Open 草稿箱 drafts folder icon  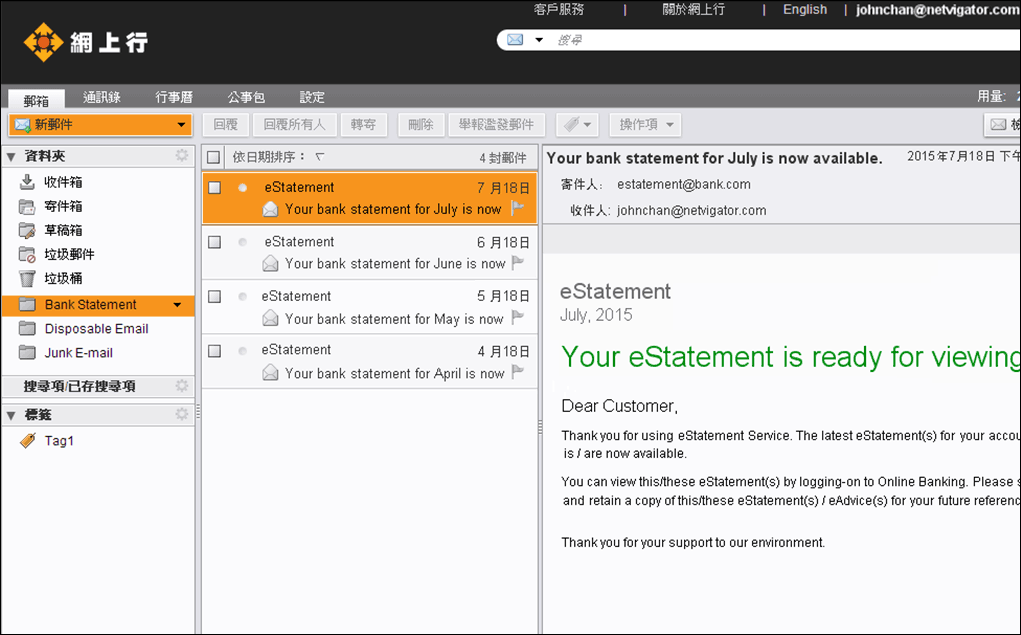[27, 230]
